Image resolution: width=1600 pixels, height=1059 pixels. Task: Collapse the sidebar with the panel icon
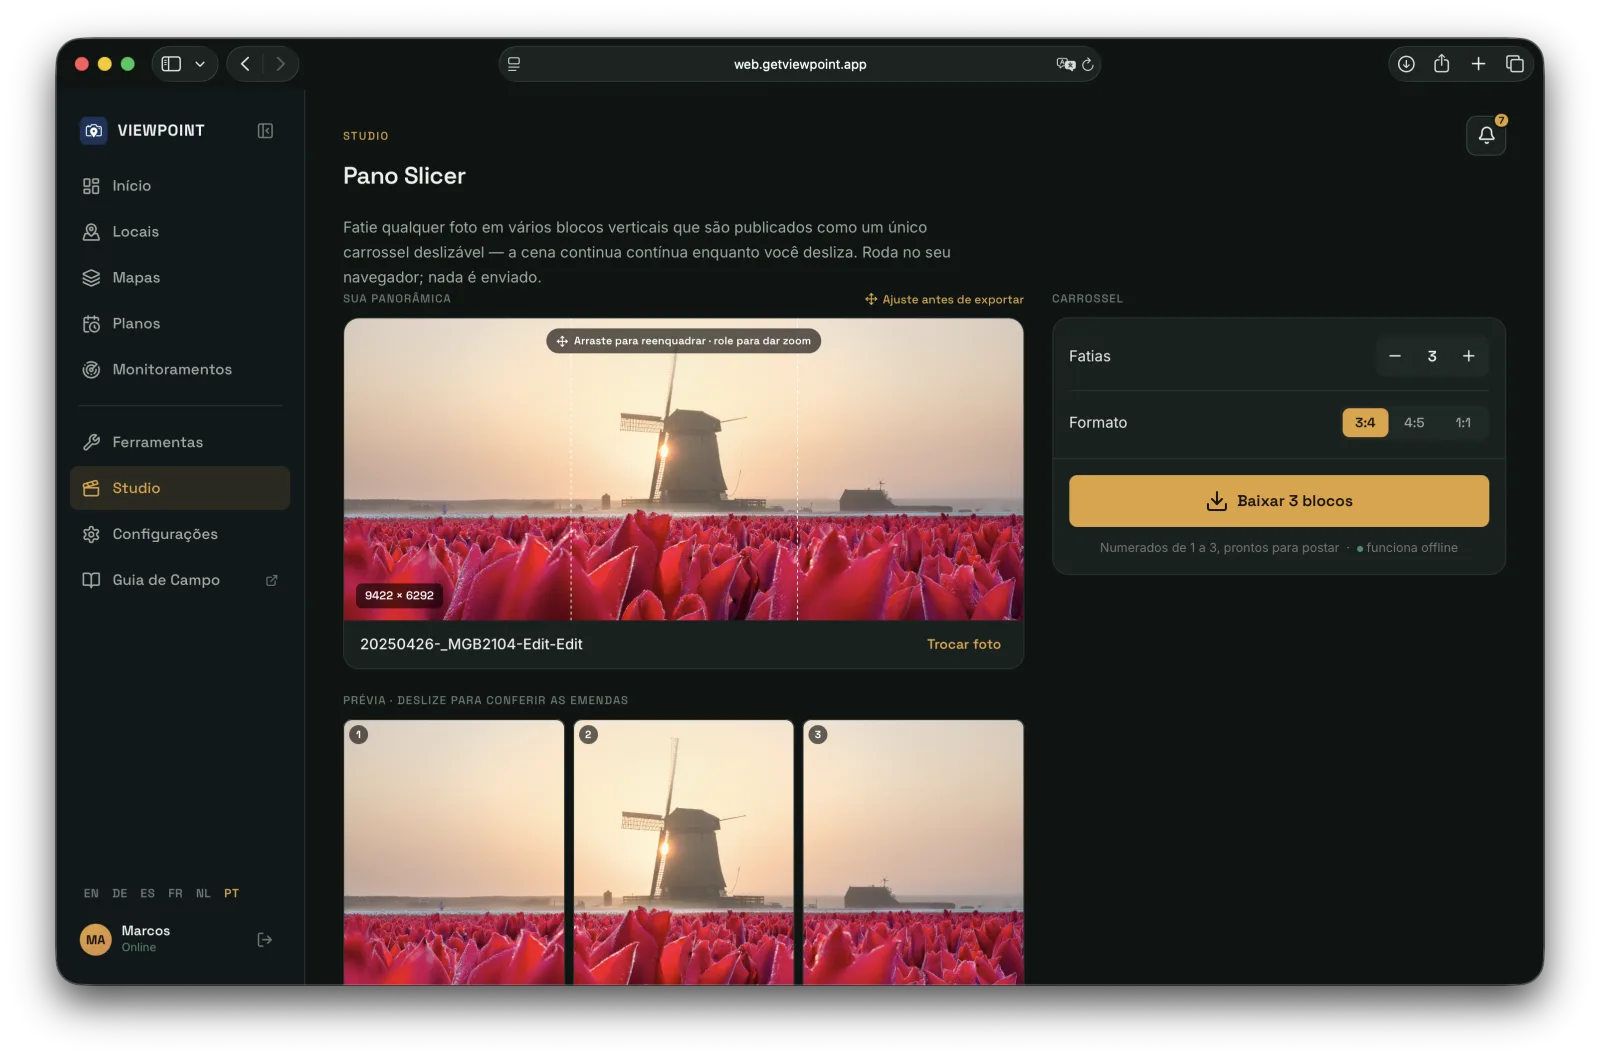[x=265, y=131]
